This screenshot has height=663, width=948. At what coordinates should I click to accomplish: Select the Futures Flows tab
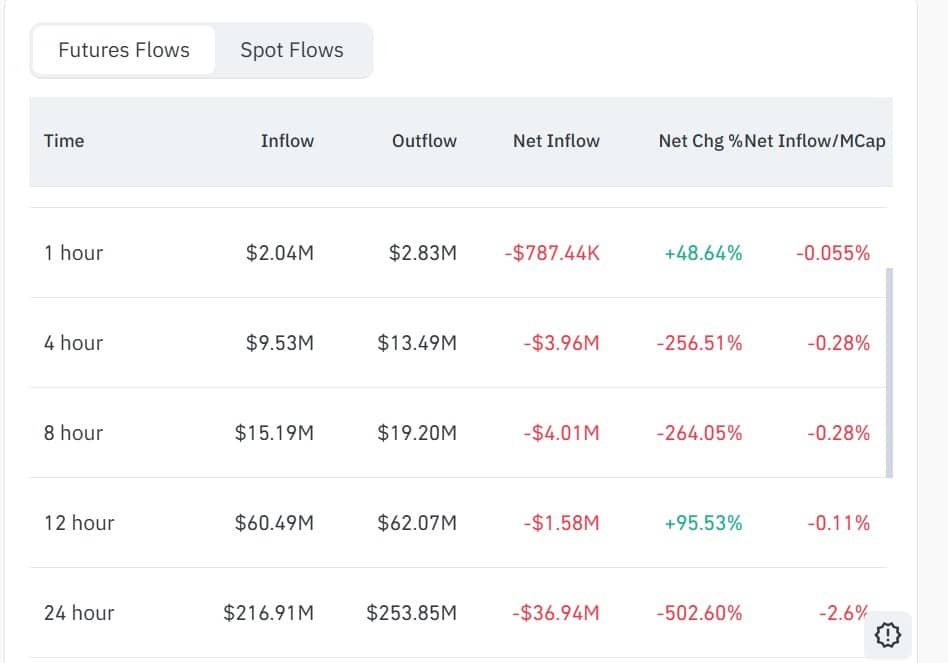124,50
